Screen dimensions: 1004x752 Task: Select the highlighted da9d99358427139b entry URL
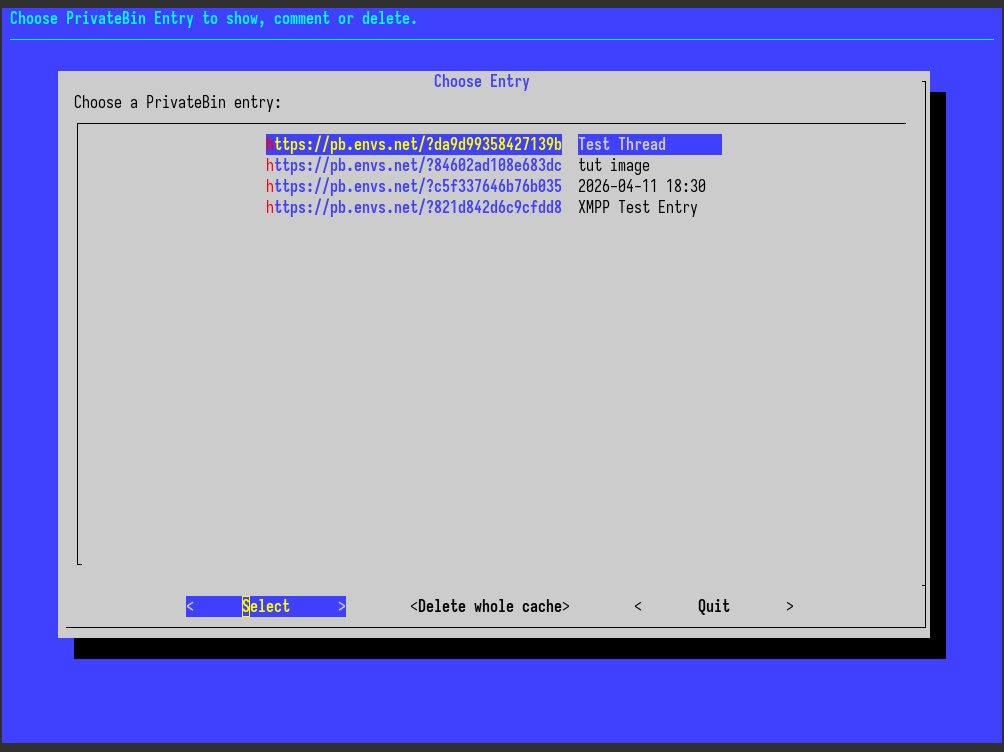414,144
